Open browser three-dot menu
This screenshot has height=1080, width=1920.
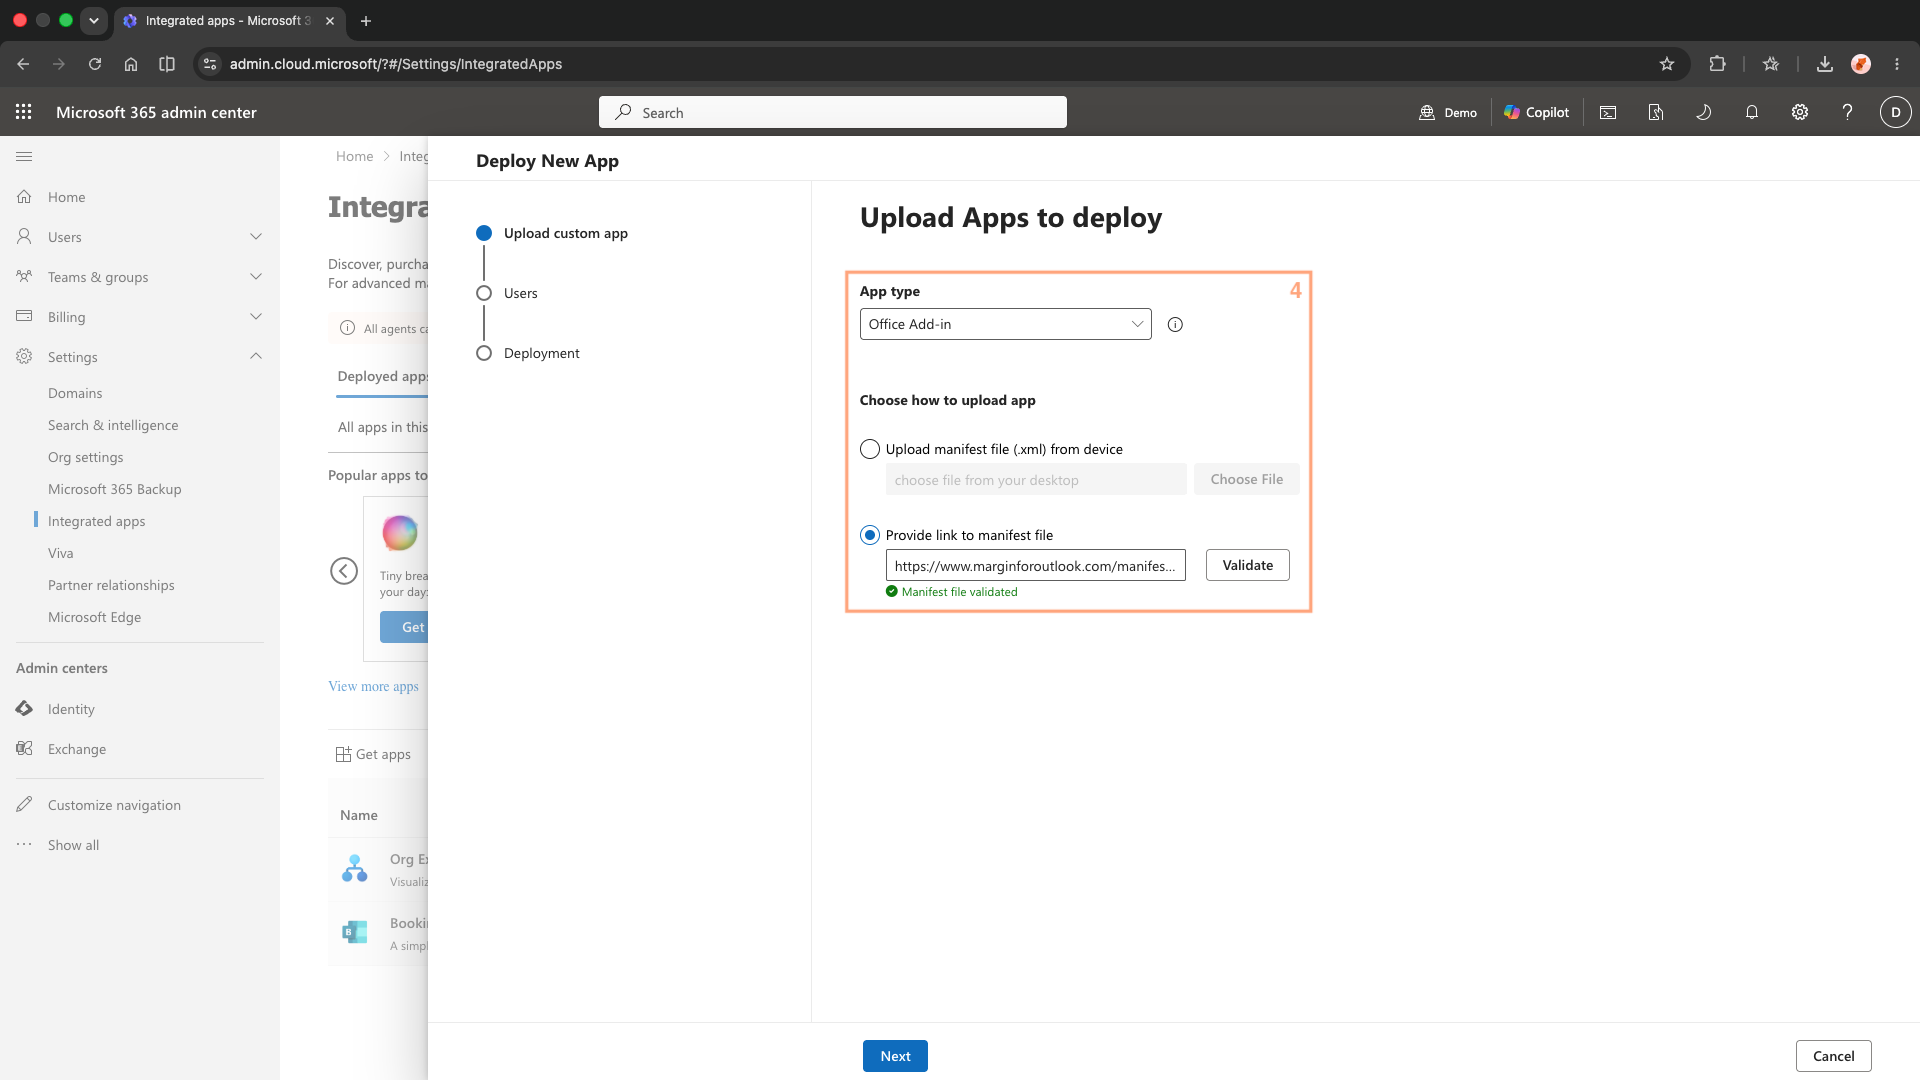1897,64
